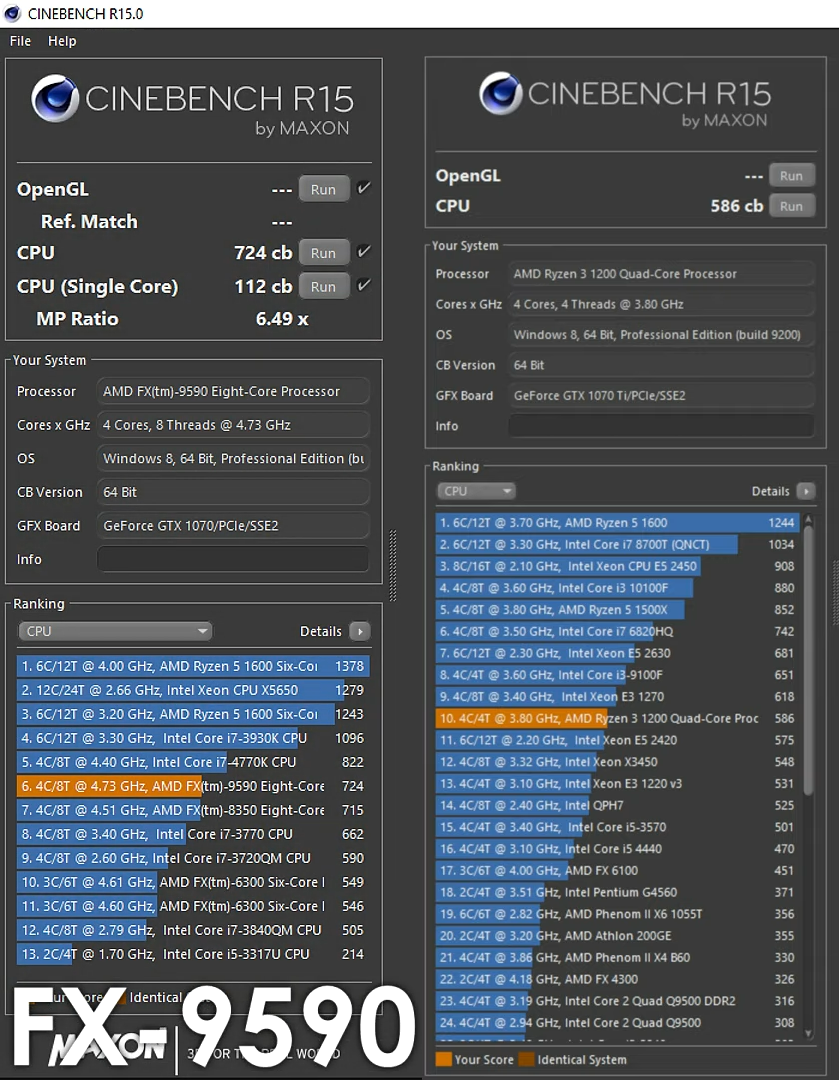Click the Cinebench R15 logo in left panel

coord(192,105)
